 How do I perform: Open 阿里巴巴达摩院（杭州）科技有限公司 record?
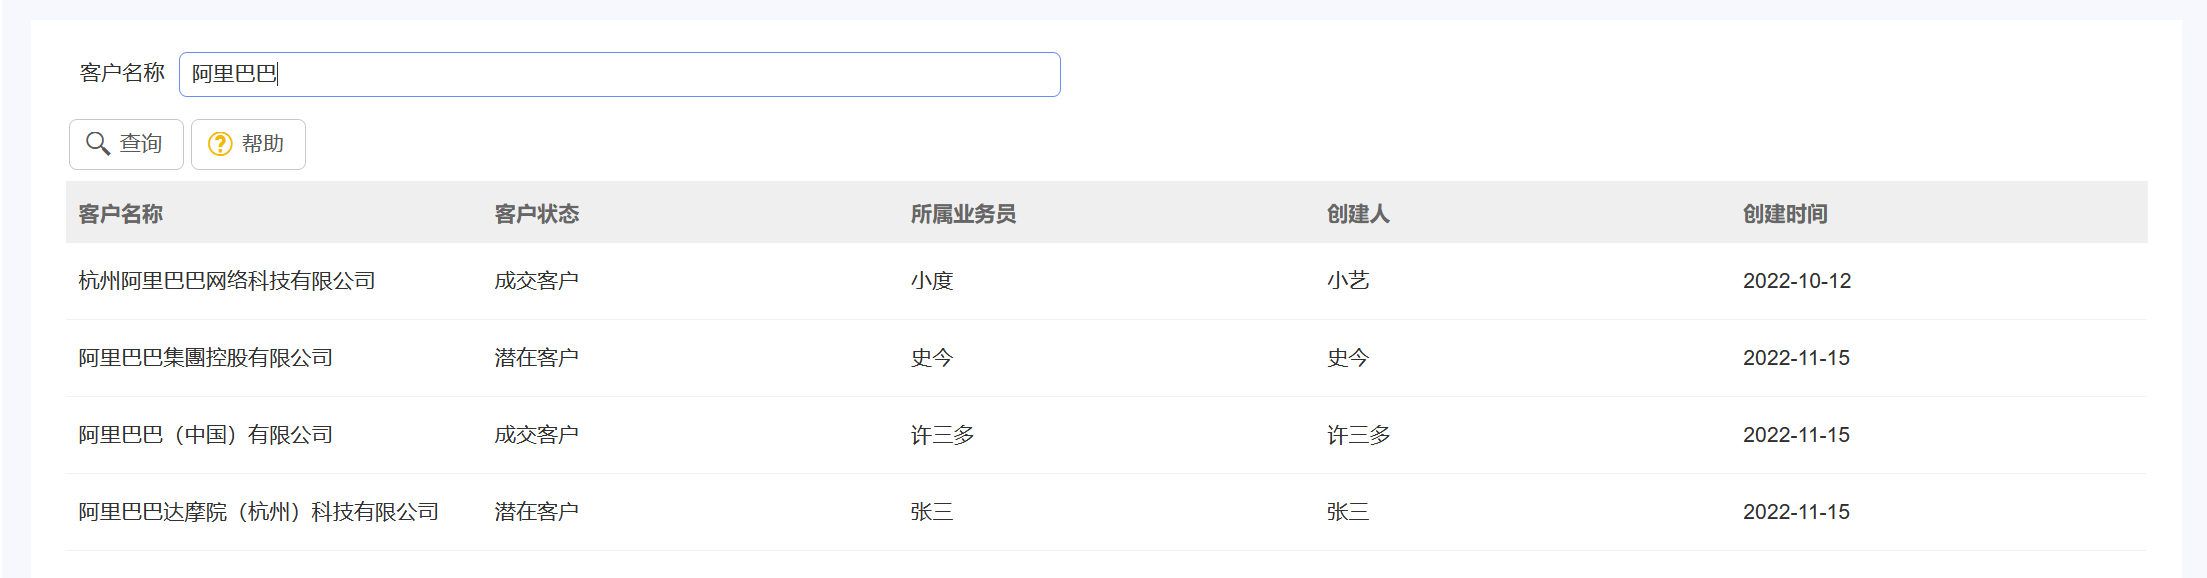[x=258, y=512]
